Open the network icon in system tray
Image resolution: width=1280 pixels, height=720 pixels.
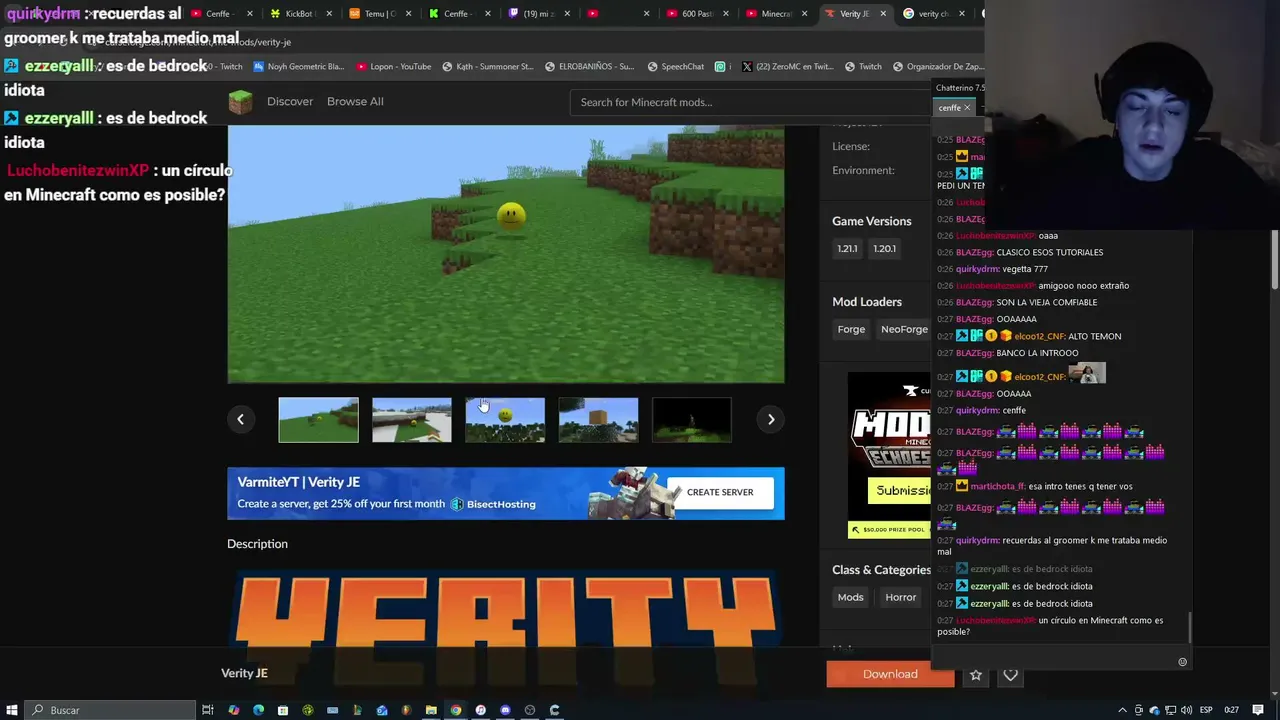point(1170,710)
